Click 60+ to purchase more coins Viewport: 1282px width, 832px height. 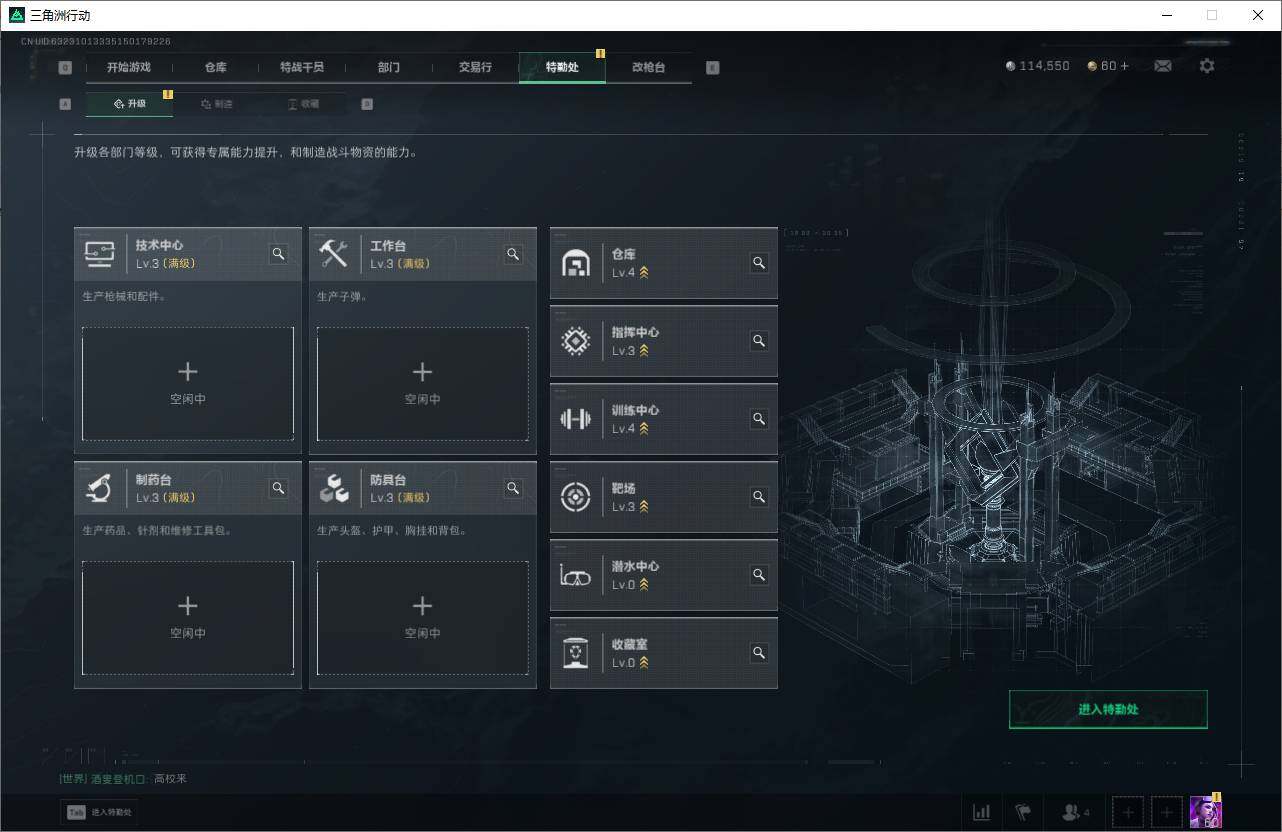click(x=1108, y=65)
